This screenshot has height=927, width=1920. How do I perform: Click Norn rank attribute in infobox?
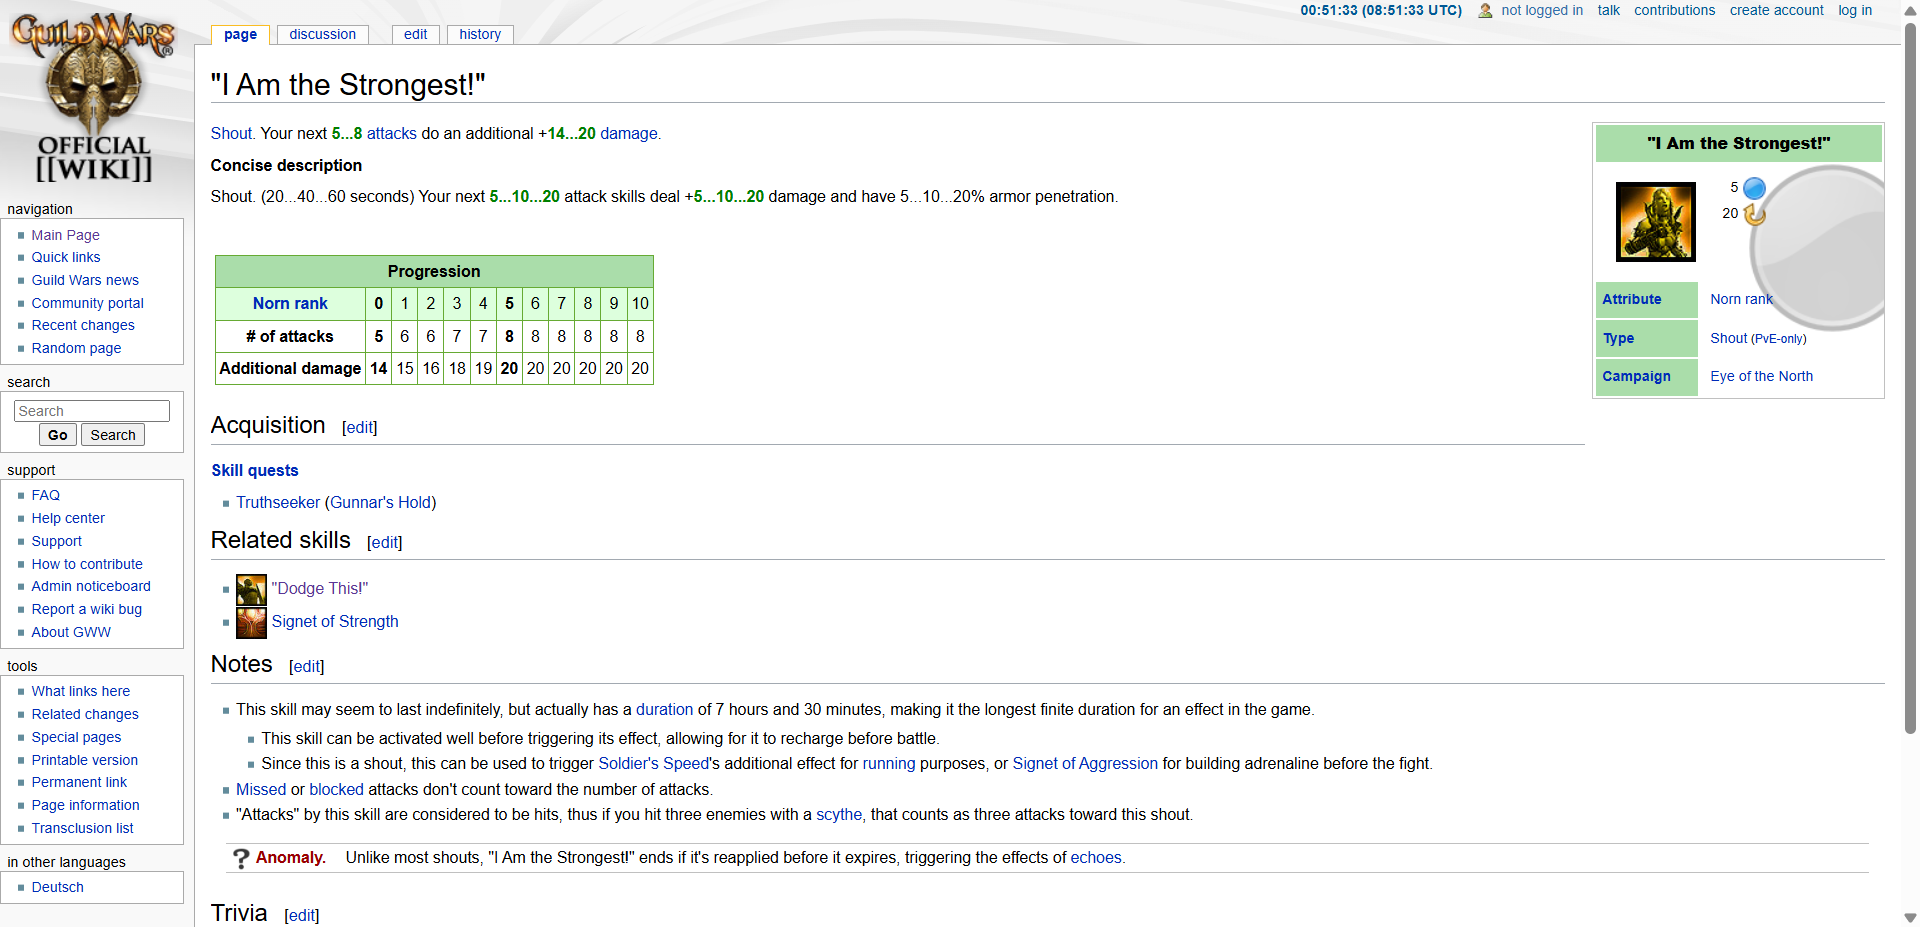1741,299
